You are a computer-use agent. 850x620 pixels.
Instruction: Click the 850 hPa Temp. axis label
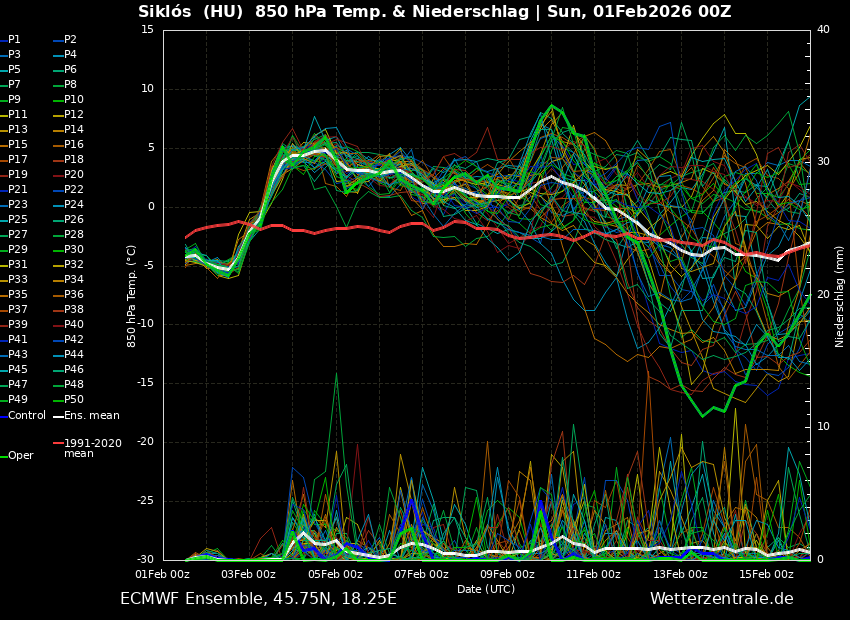coord(132,296)
